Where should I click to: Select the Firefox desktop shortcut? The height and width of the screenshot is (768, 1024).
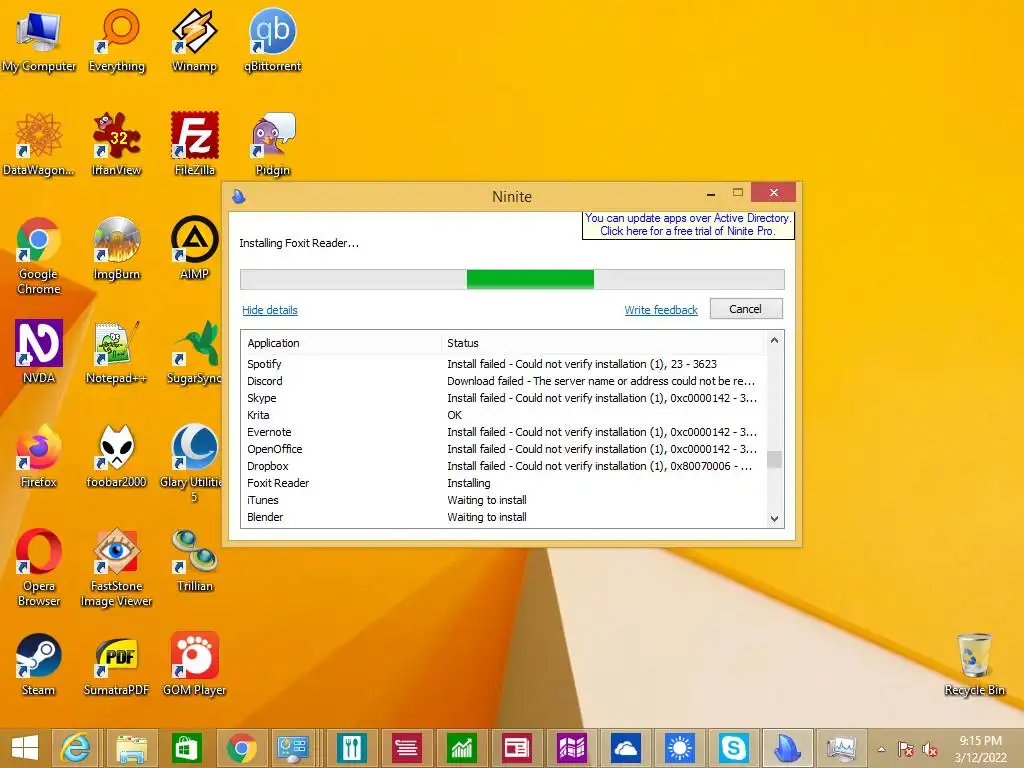(x=39, y=456)
